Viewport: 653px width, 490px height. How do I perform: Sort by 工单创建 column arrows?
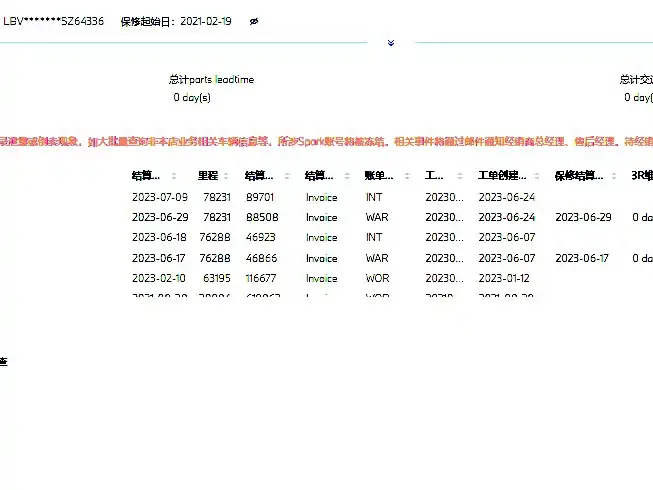click(537, 176)
